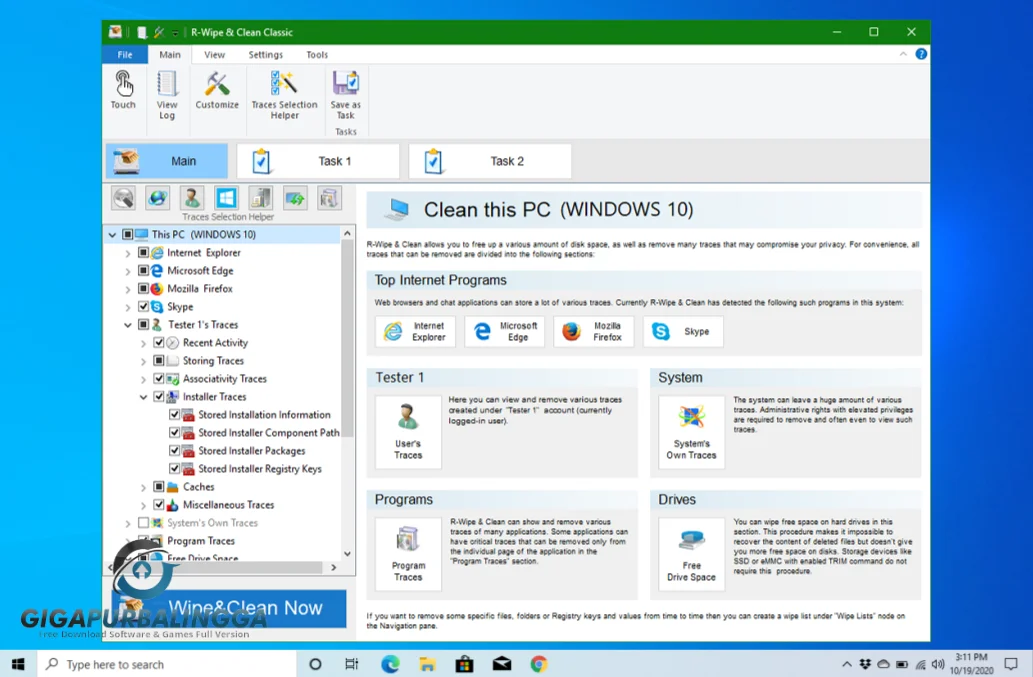
Task: Uncheck the Skype checkbox
Action: (143, 306)
